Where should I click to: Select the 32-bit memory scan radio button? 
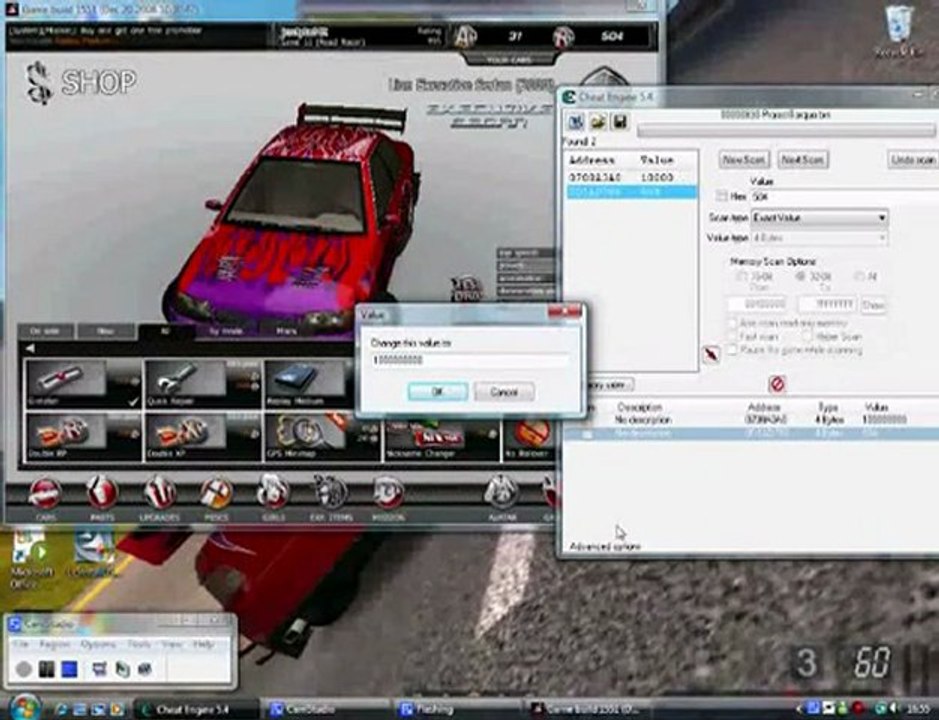(x=800, y=276)
